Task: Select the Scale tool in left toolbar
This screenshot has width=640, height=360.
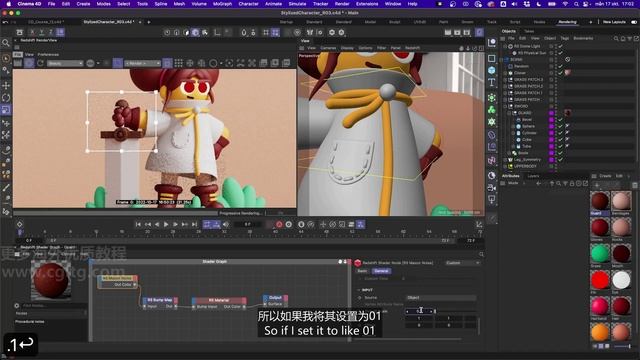Action: click(6, 110)
